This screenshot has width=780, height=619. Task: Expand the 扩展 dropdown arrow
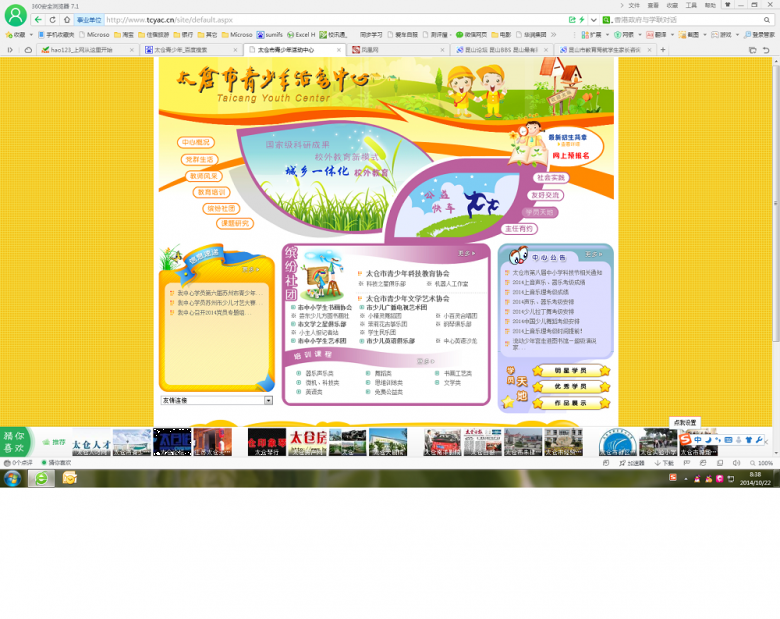click(x=607, y=35)
